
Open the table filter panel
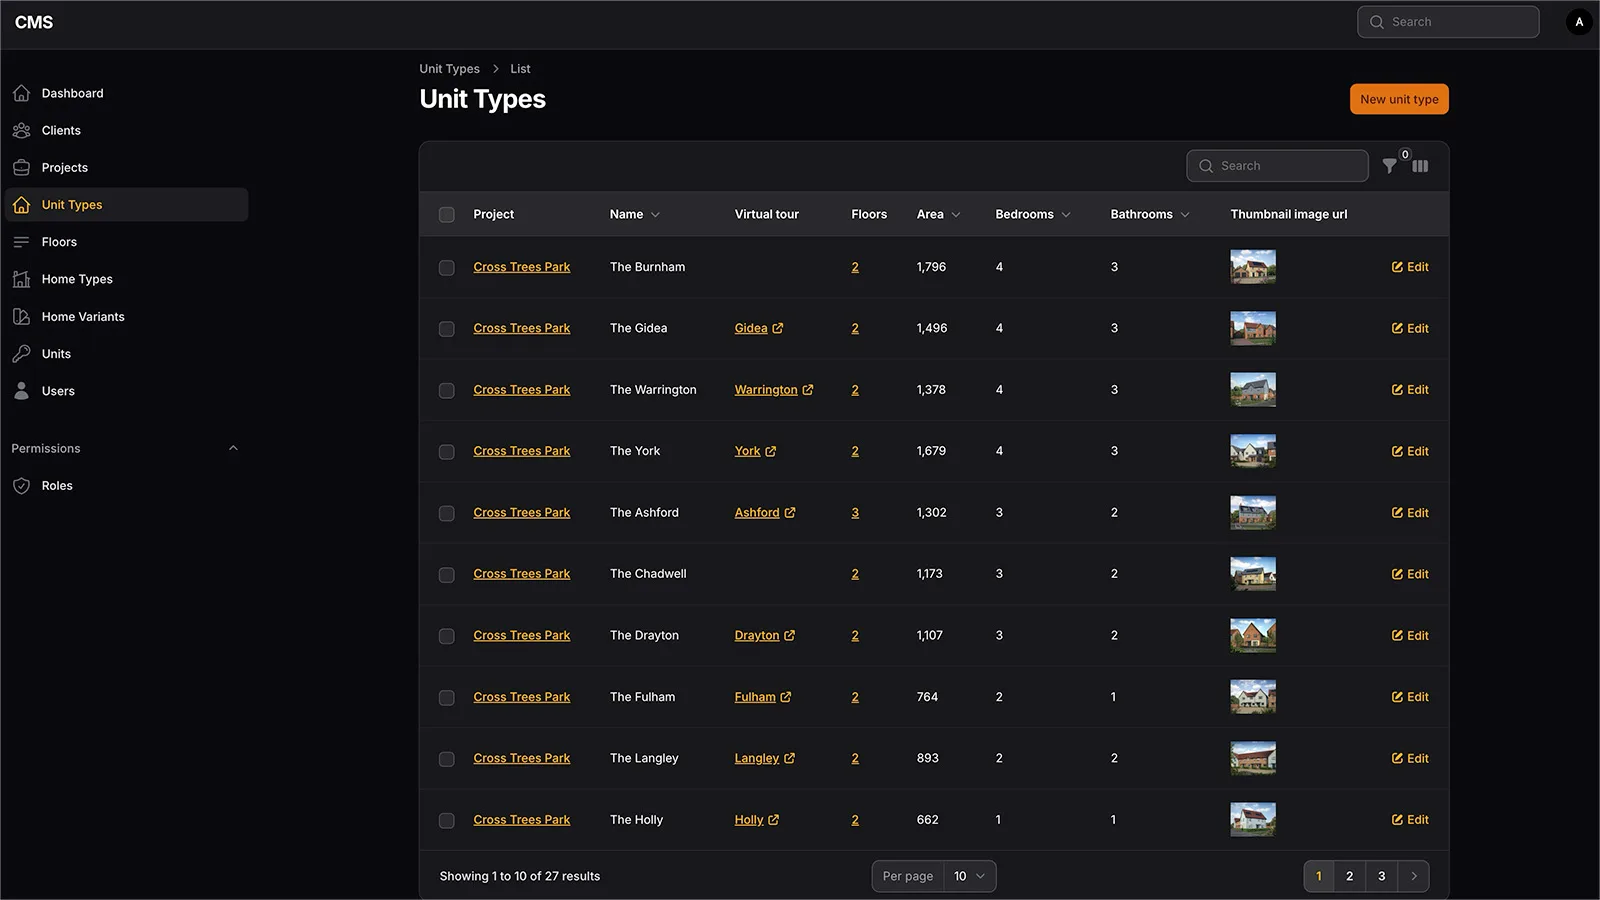pos(1389,165)
